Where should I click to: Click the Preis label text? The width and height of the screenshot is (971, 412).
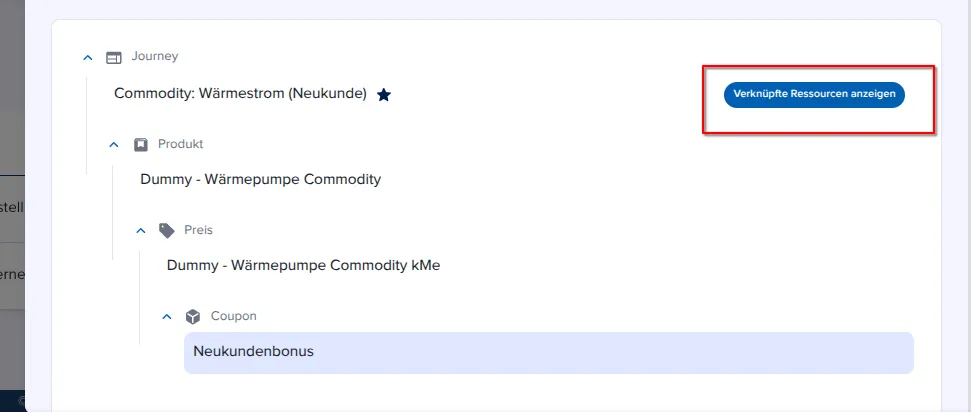[x=199, y=230]
